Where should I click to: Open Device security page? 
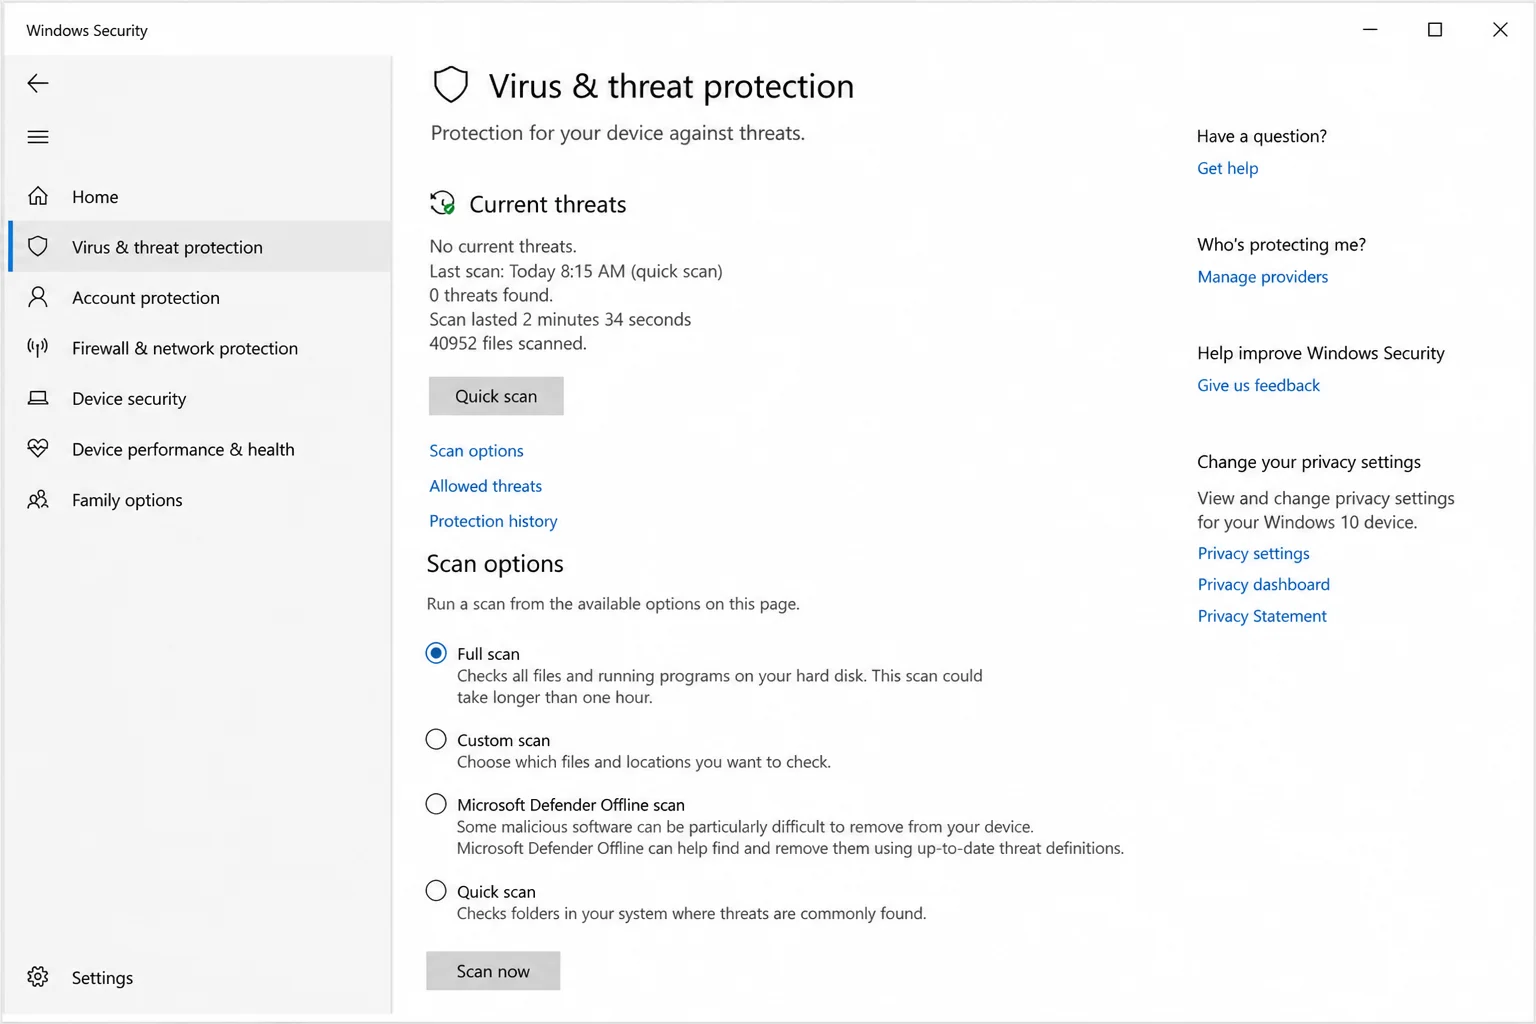199,398
